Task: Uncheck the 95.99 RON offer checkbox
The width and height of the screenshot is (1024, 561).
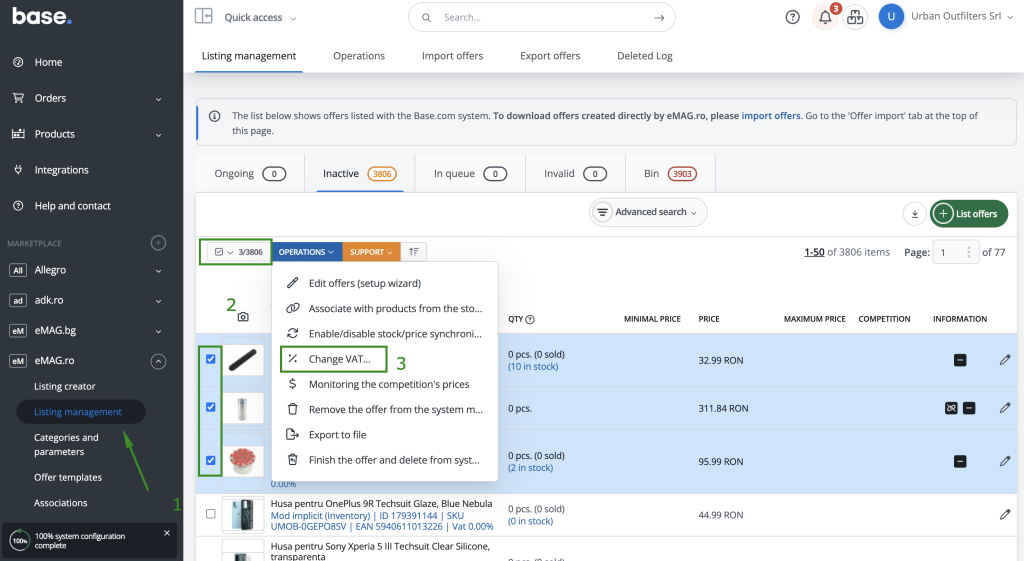Action: pyautogui.click(x=210, y=460)
